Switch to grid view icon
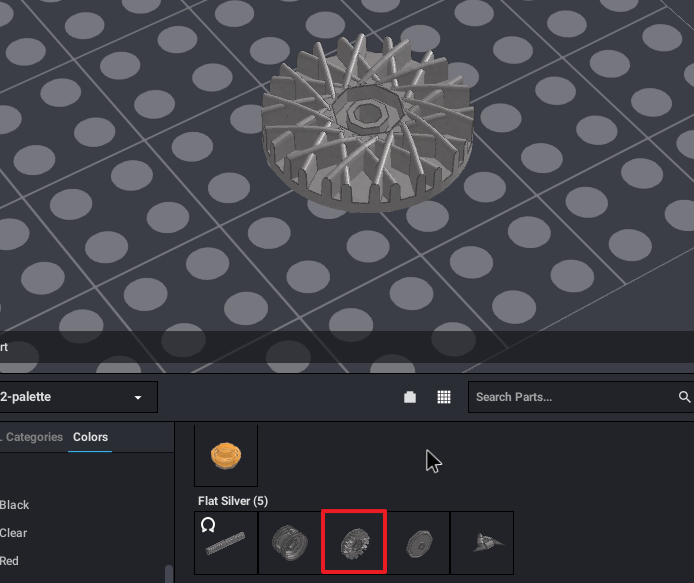Screen dimensions: 694x583 tap(444, 397)
